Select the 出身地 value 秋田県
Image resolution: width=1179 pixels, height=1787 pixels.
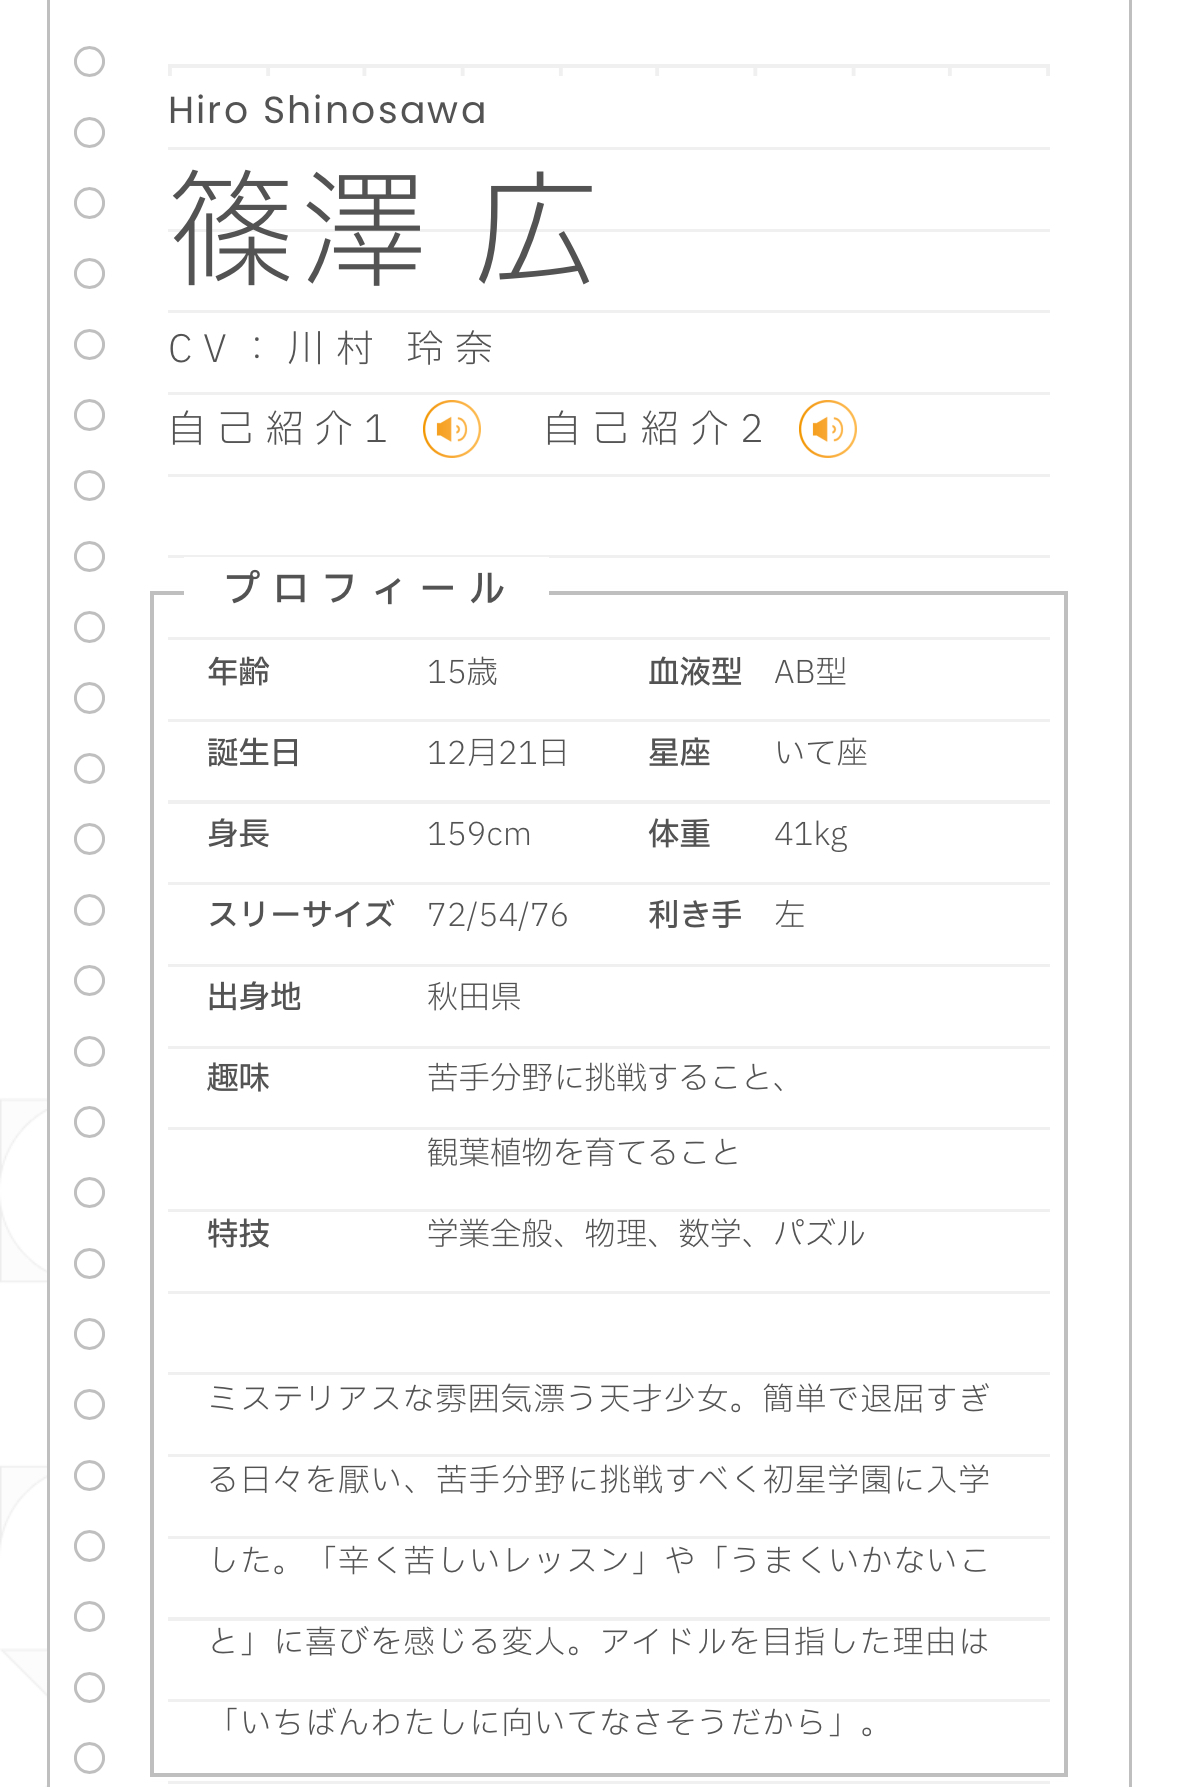[474, 997]
